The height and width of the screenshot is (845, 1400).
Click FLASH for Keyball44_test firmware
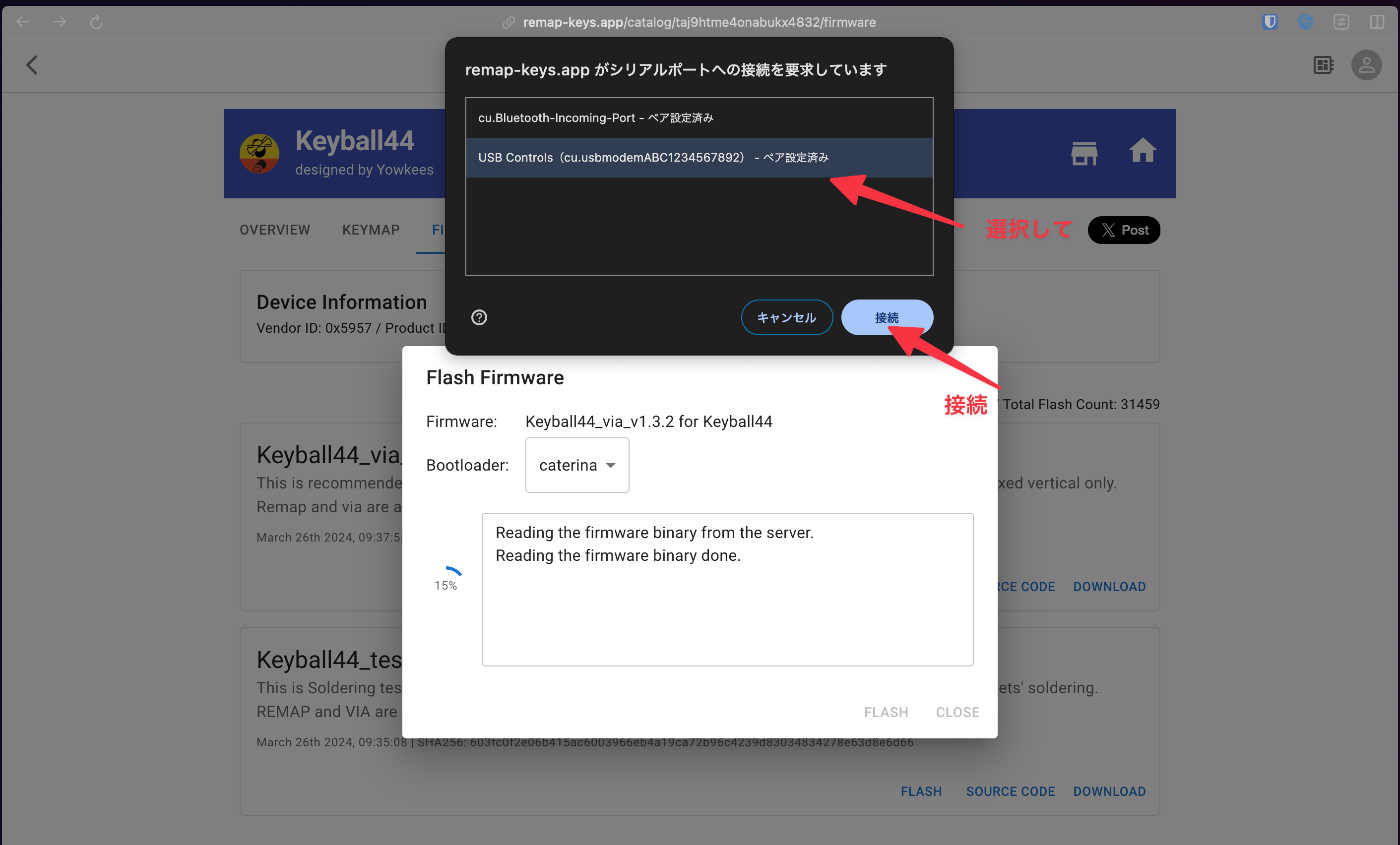click(x=921, y=791)
